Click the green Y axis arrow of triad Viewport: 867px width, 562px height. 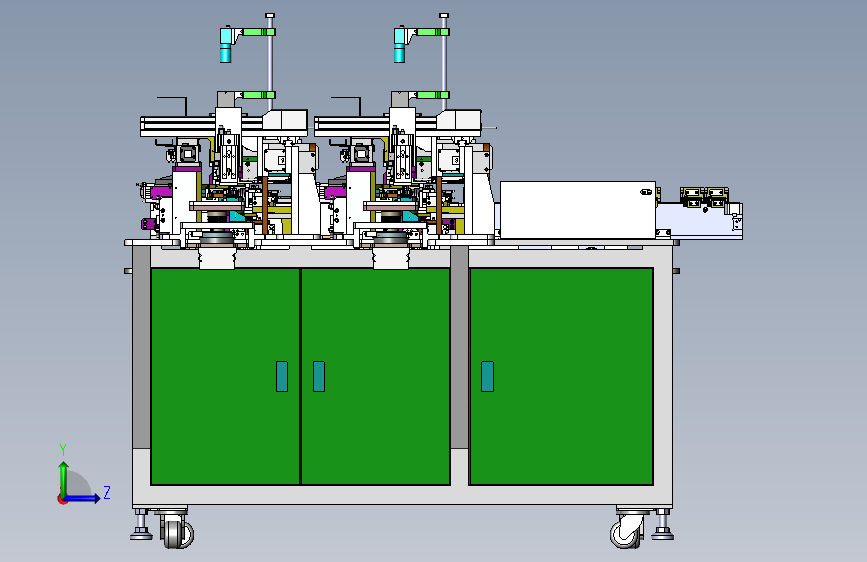pos(64,478)
